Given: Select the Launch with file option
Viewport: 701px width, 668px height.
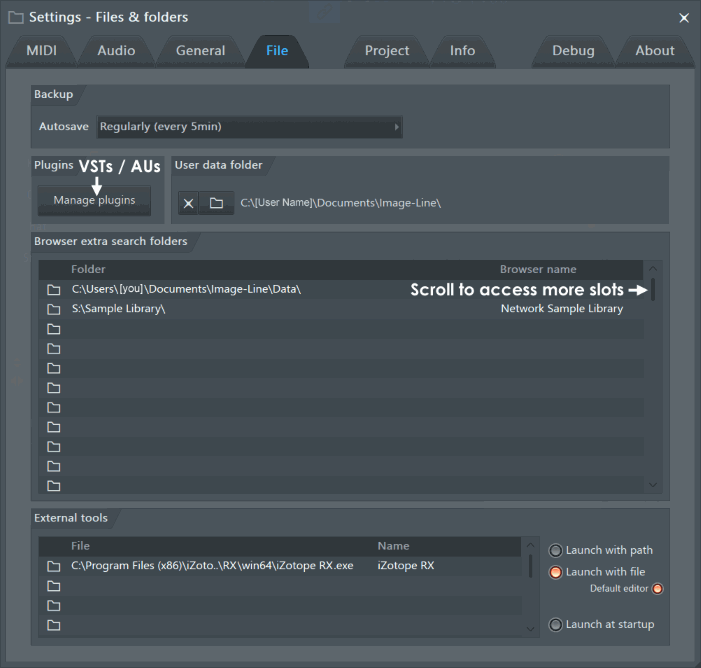Looking at the screenshot, I should (556, 572).
